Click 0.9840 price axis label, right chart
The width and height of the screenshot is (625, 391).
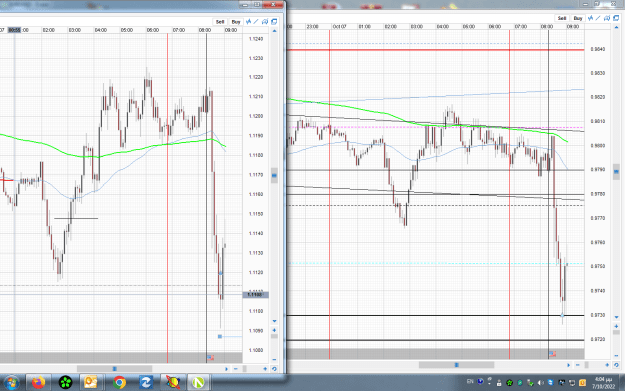click(x=598, y=49)
